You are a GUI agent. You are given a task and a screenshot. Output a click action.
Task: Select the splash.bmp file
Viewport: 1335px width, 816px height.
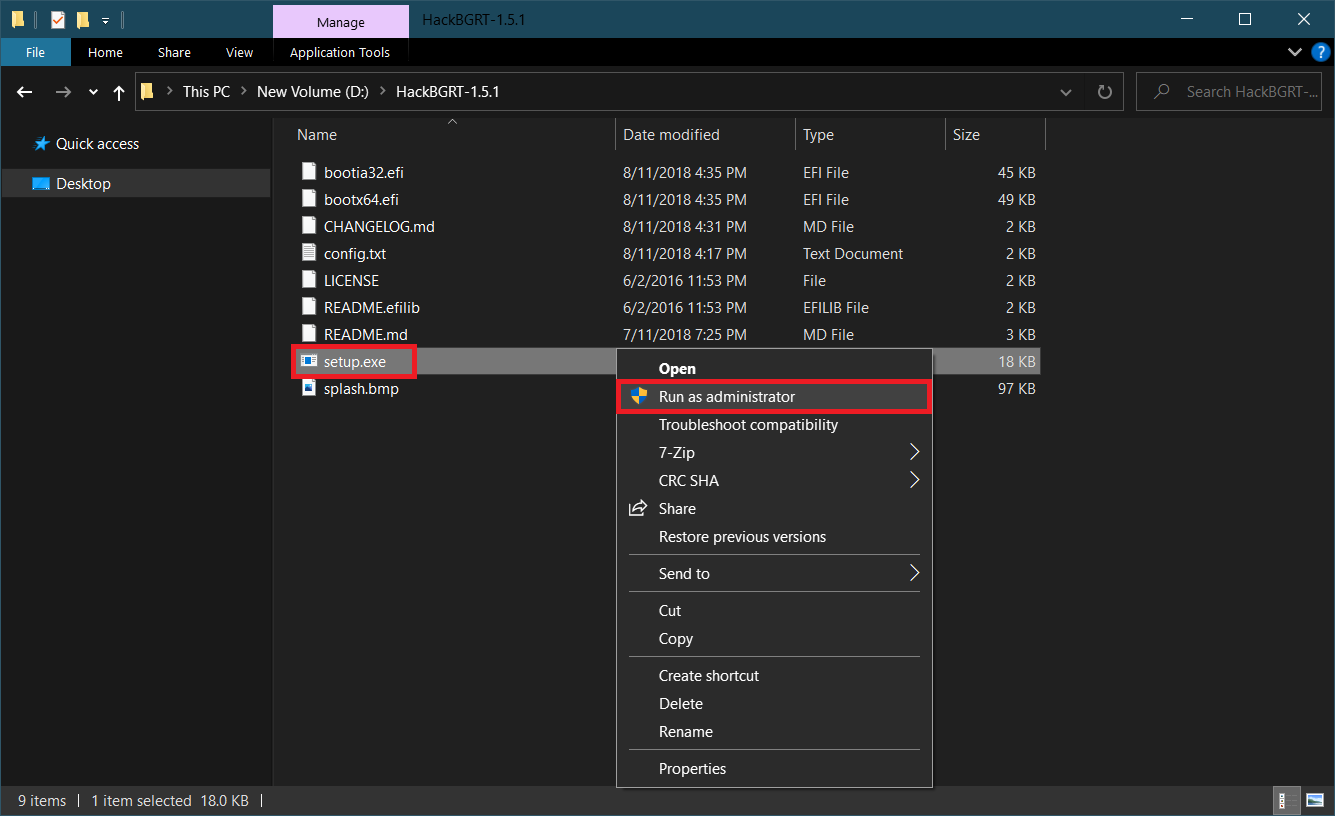pos(361,389)
